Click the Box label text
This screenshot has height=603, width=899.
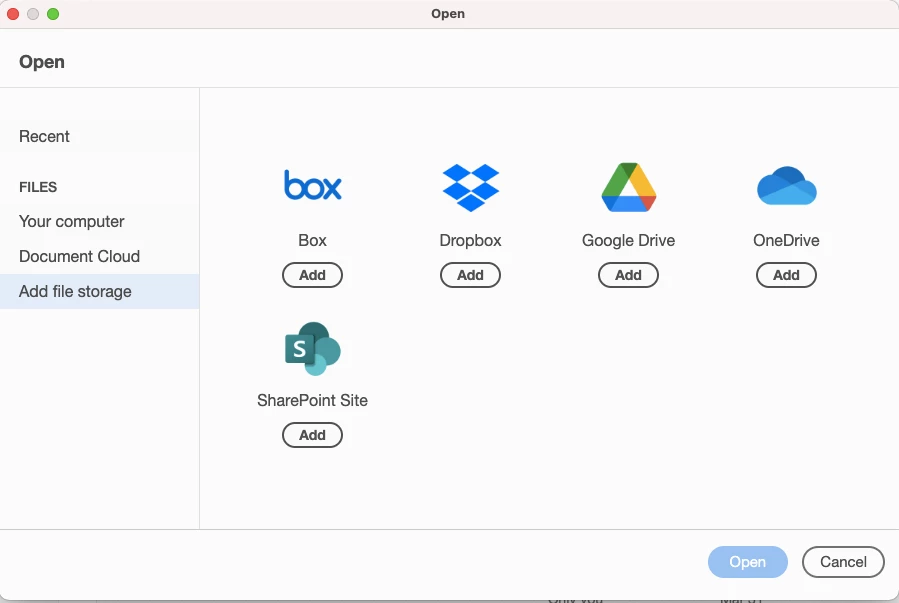(x=312, y=240)
